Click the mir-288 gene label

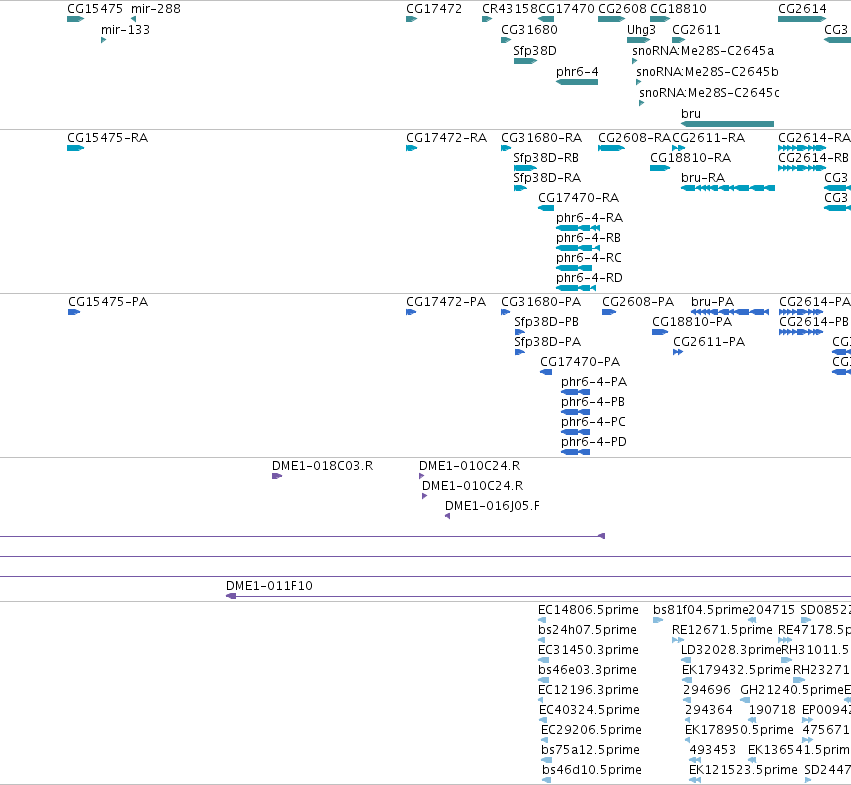(156, 9)
